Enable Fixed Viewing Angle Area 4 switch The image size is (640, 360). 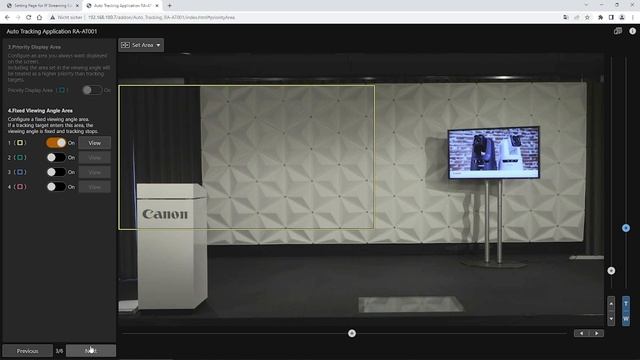tap(56, 187)
